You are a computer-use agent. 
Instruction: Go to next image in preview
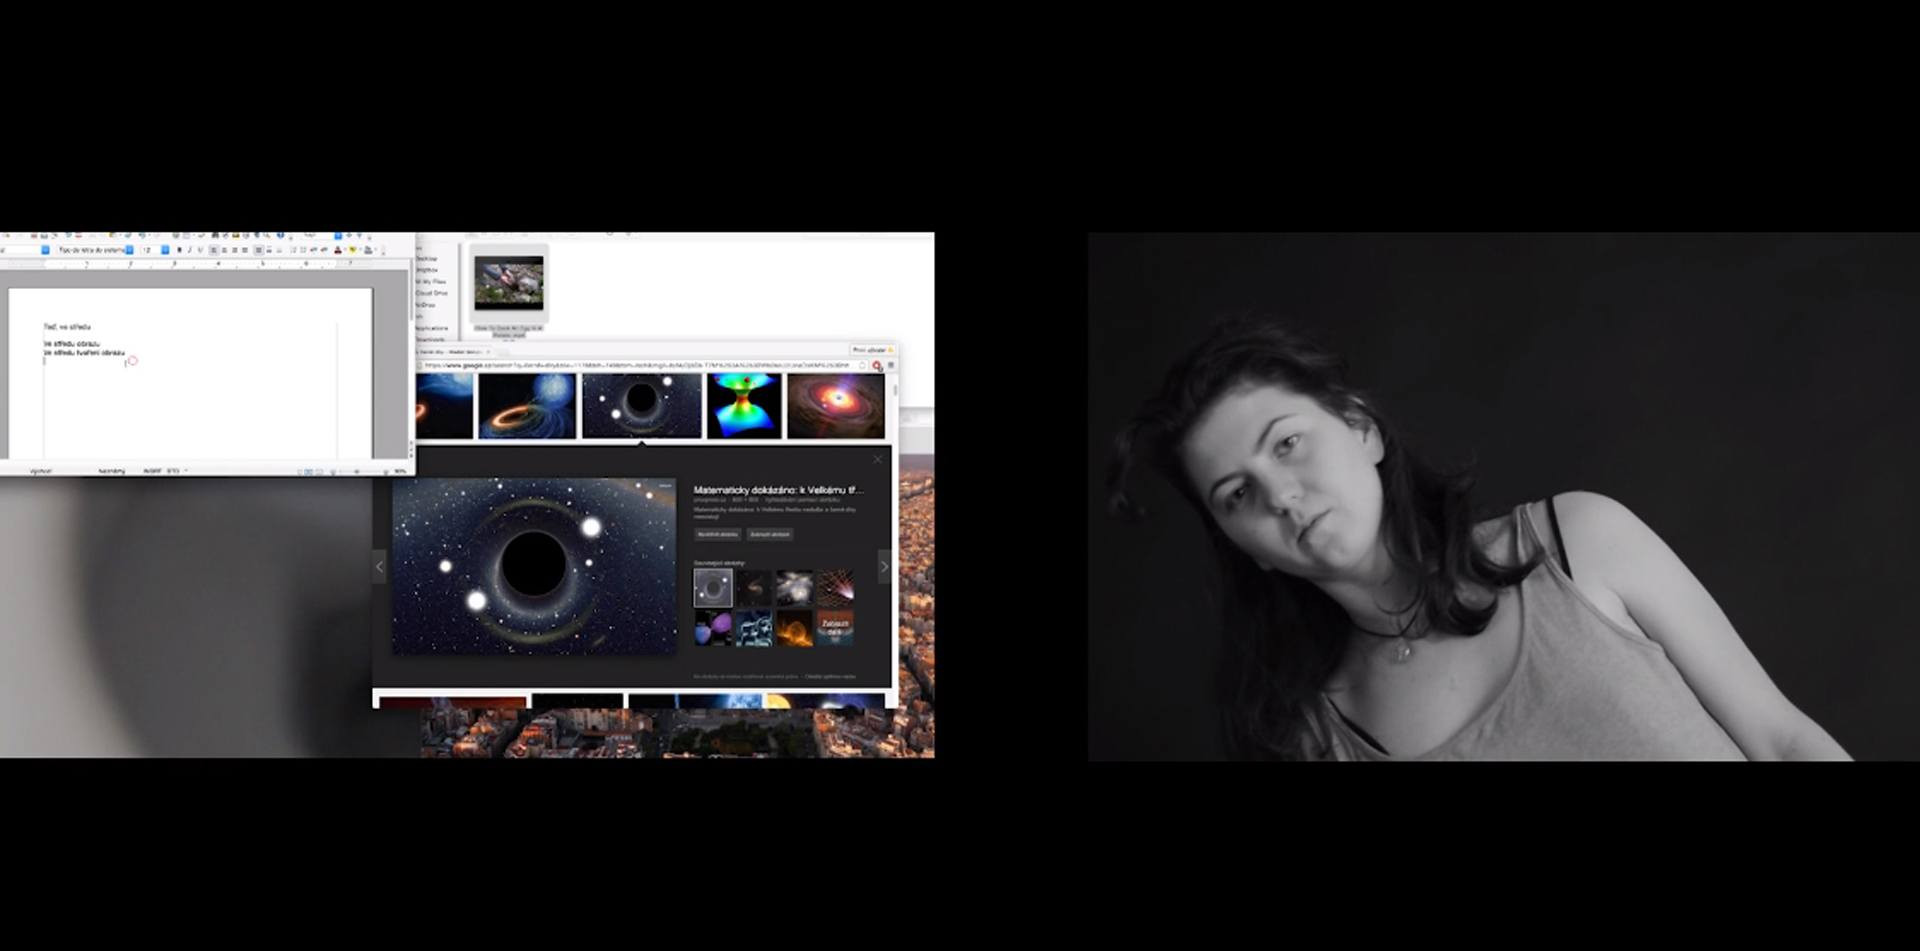coord(884,567)
